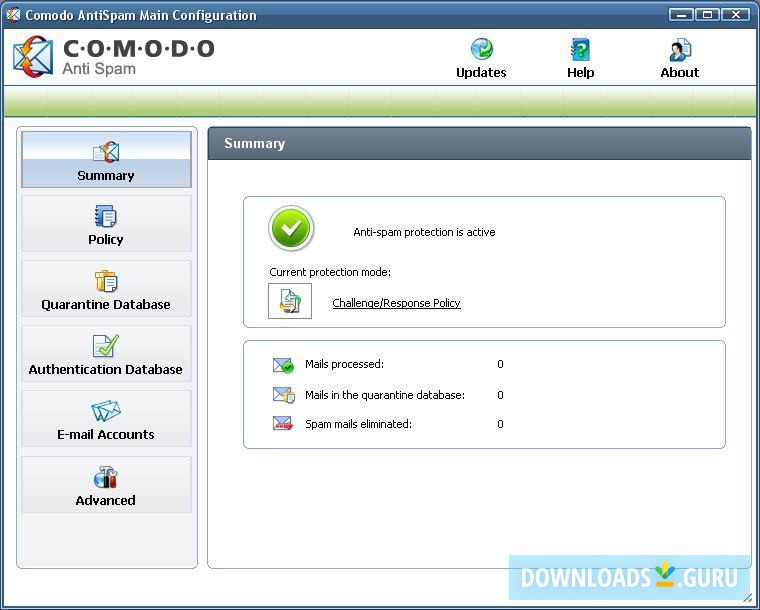Open the Quarantine Database icon
760x610 pixels.
point(106,281)
